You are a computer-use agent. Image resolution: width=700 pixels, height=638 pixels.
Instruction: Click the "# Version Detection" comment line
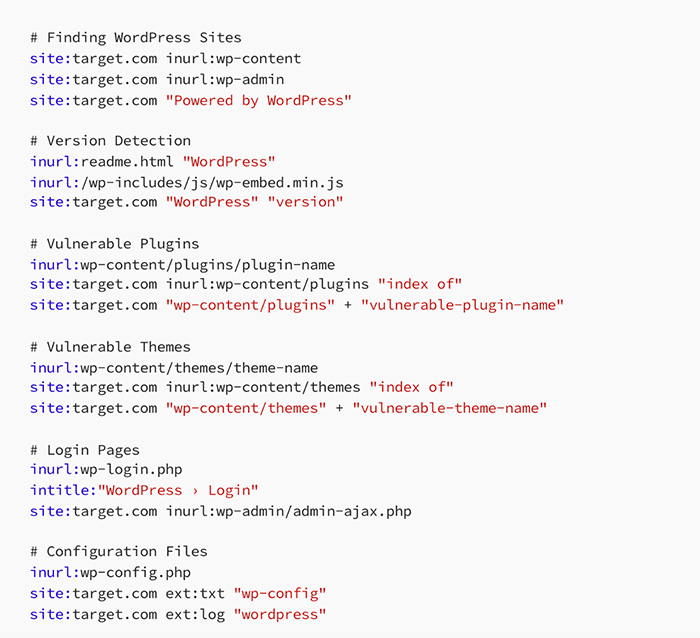pos(110,141)
